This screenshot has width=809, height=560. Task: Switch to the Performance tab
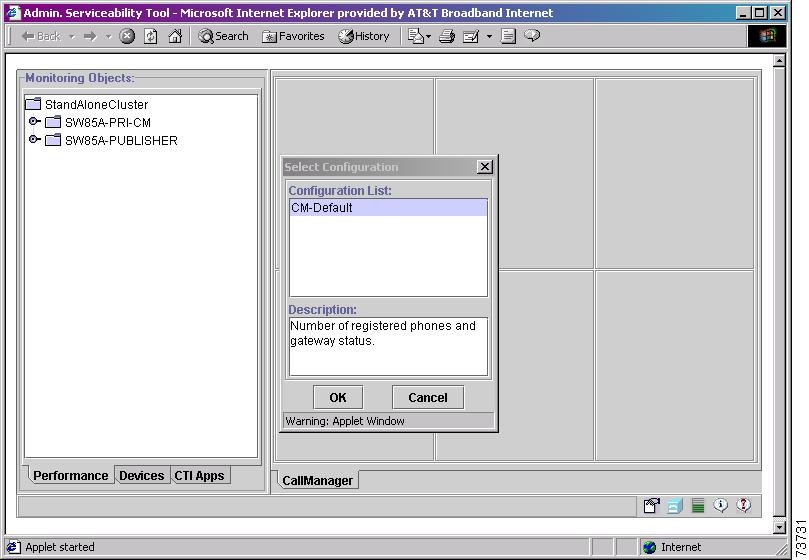(71, 475)
